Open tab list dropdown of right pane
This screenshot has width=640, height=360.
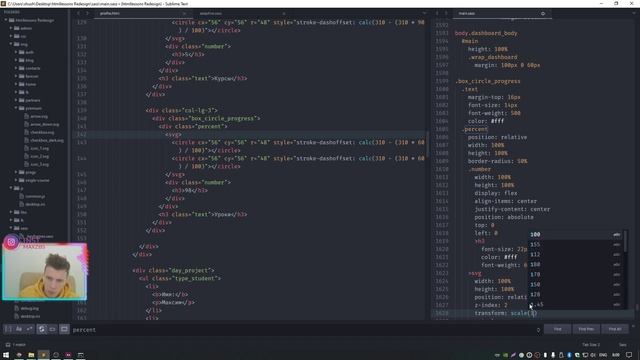[x=635, y=13]
